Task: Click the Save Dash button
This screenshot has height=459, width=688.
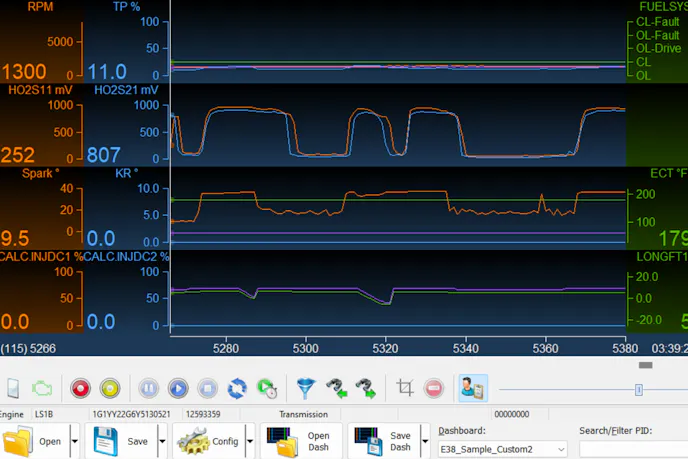Action: [x=385, y=441]
